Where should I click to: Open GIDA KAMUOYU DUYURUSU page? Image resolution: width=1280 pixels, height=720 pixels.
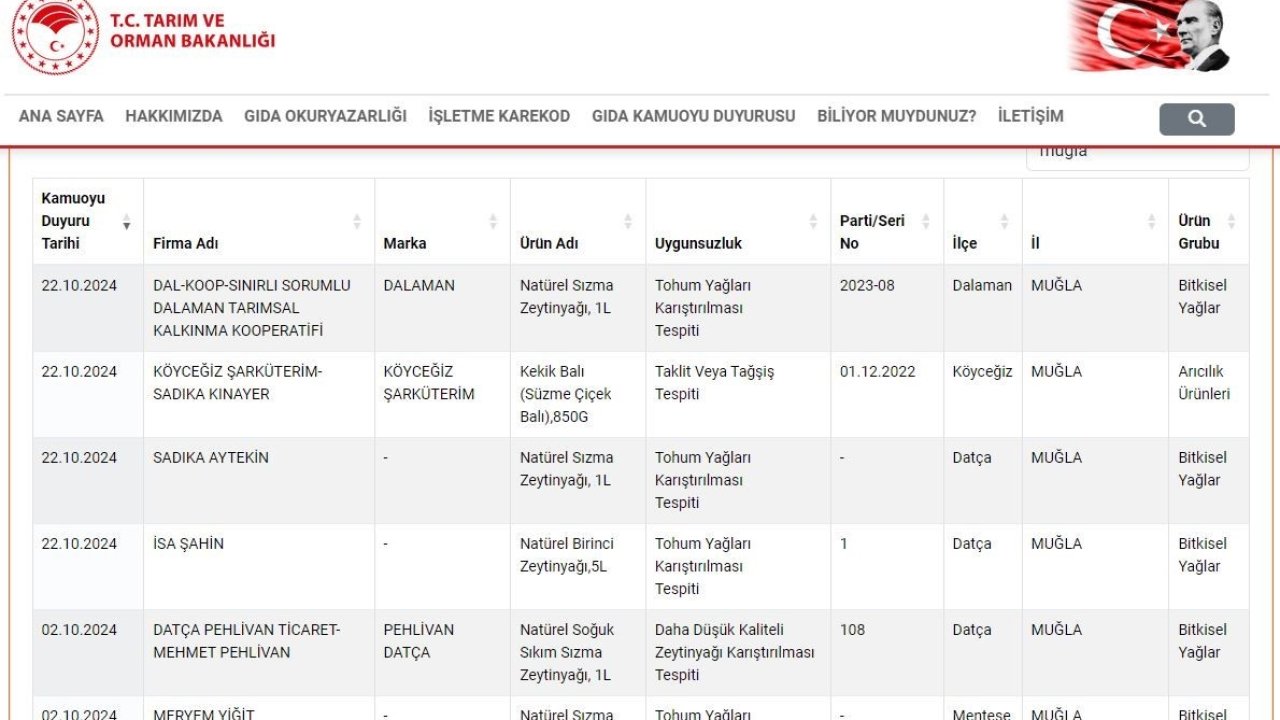[693, 116]
